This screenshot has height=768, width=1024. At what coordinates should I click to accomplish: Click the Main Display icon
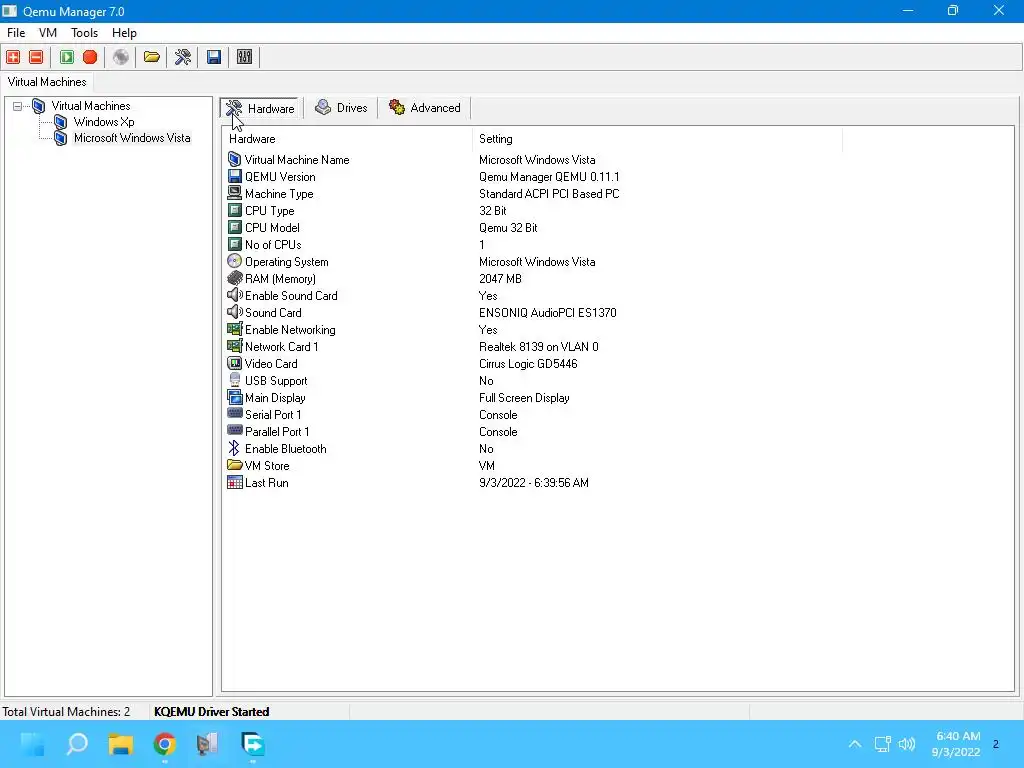(x=234, y=397)
